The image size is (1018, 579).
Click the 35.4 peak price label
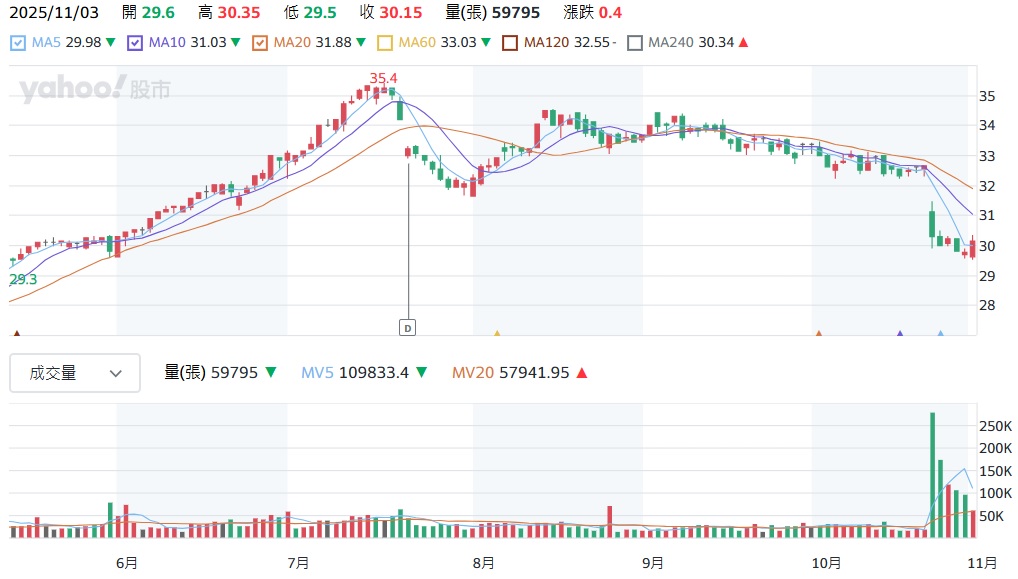[383, 78]
